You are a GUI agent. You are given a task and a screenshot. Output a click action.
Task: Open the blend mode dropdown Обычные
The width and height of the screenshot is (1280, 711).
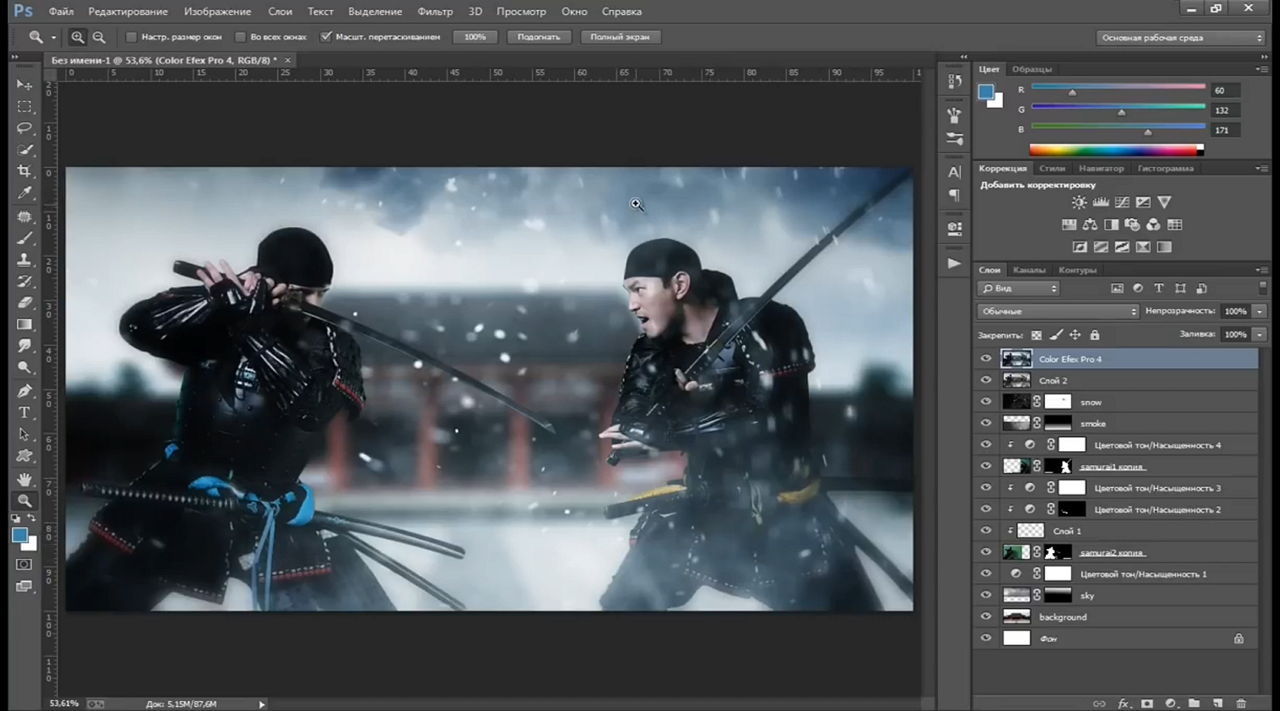1058,311
